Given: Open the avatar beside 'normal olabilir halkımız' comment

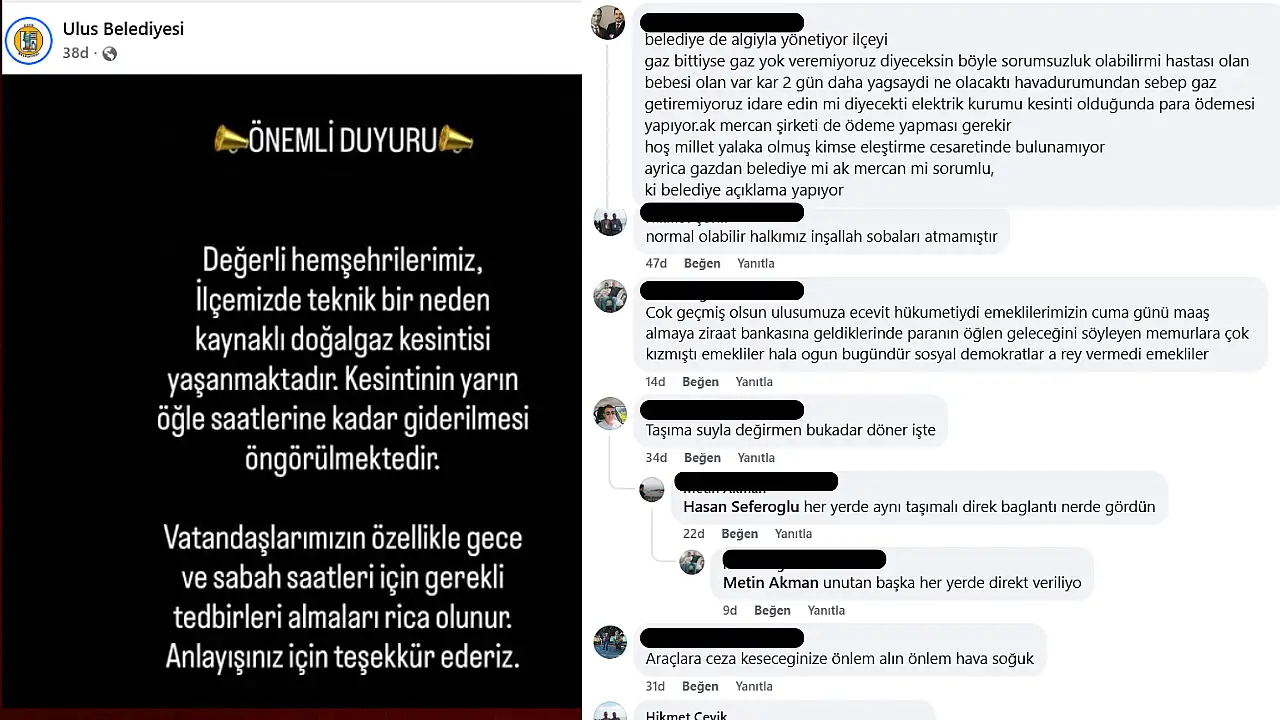Looking at the screenshot, I should [x=609, y=219].
